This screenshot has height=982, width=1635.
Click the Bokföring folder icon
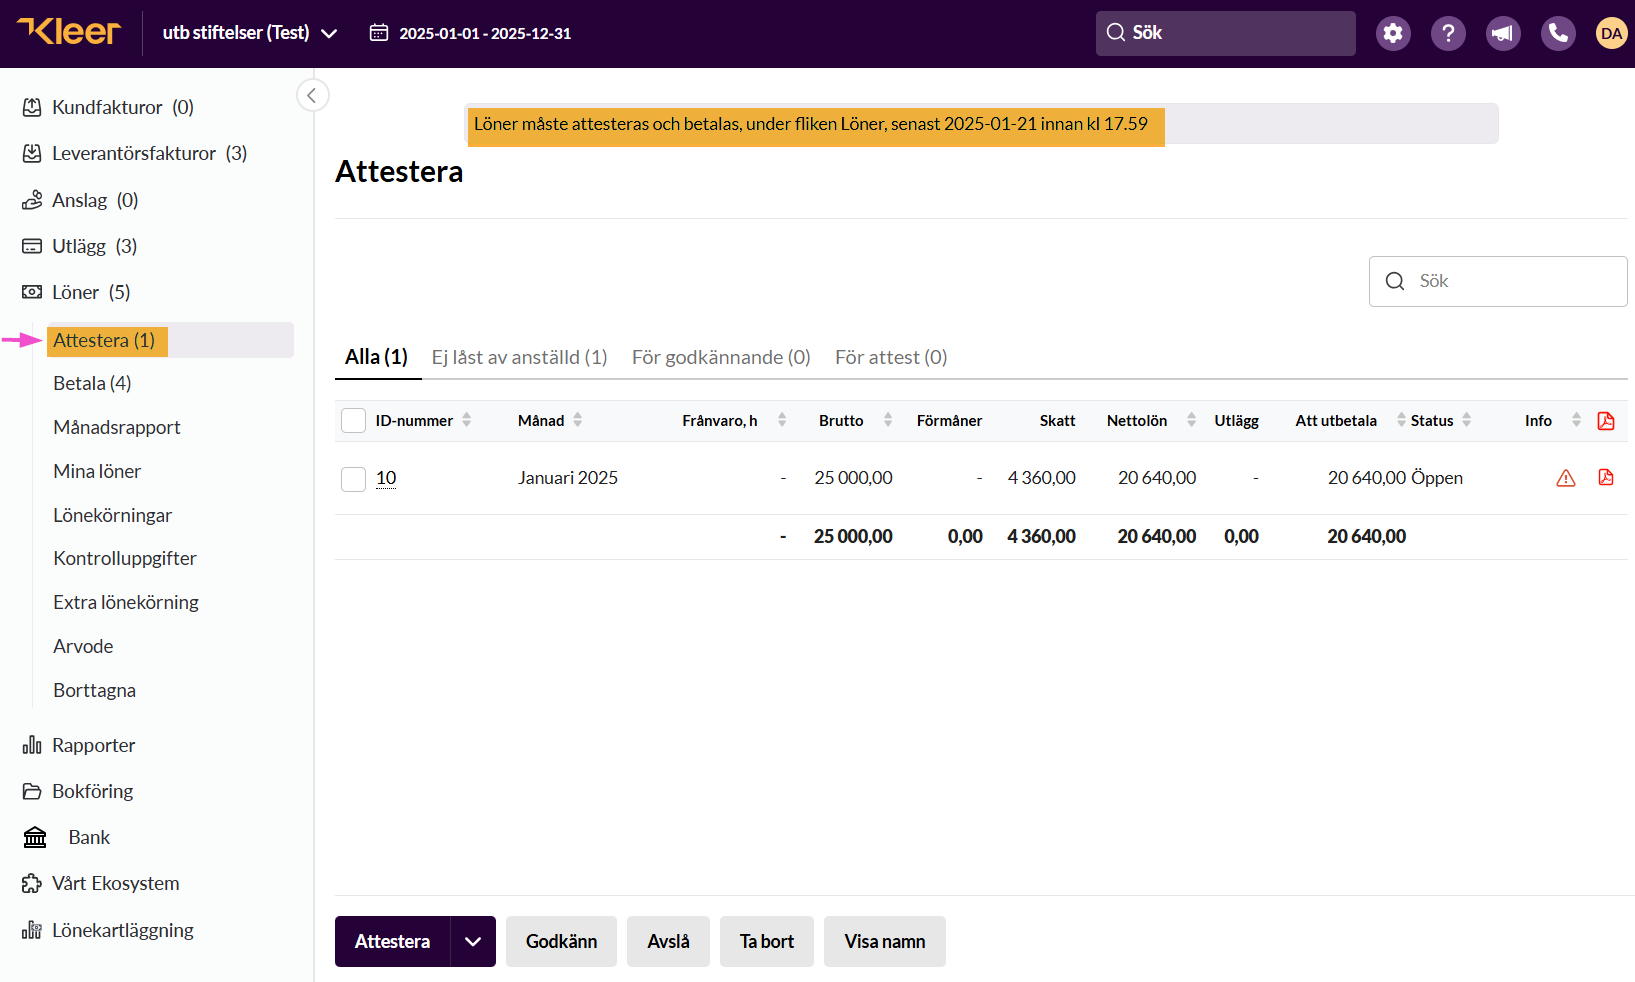click(x=32, y=791)
